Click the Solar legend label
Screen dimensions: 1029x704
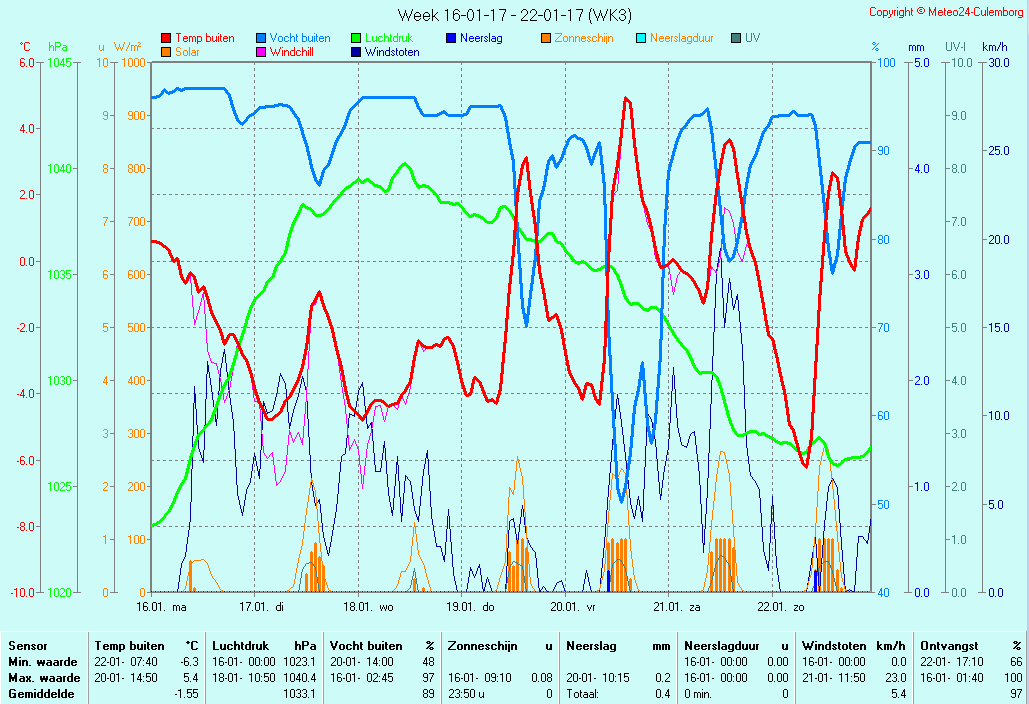[x=187, y=52]
